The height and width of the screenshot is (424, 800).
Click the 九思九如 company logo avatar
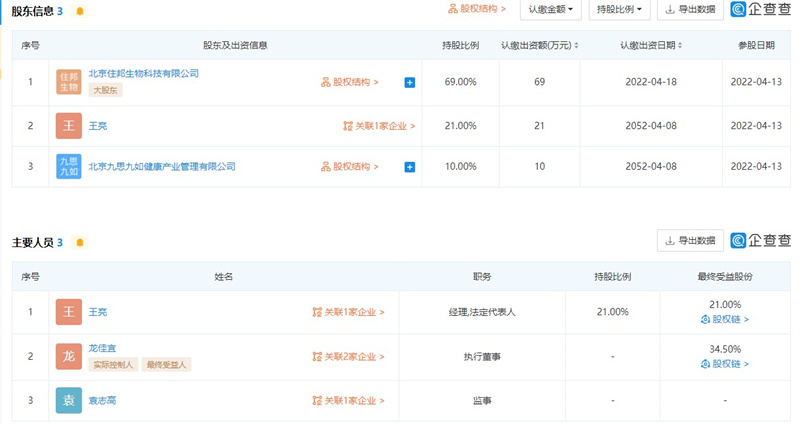coord(68,166)
